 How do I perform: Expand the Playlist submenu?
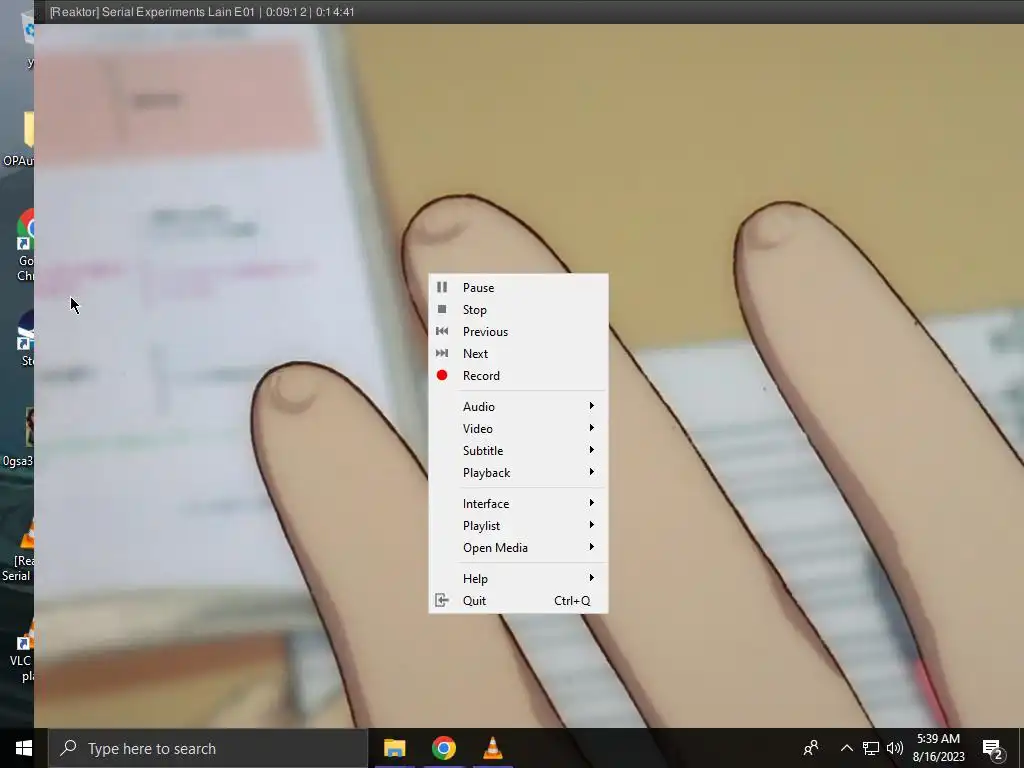point(519,526)
